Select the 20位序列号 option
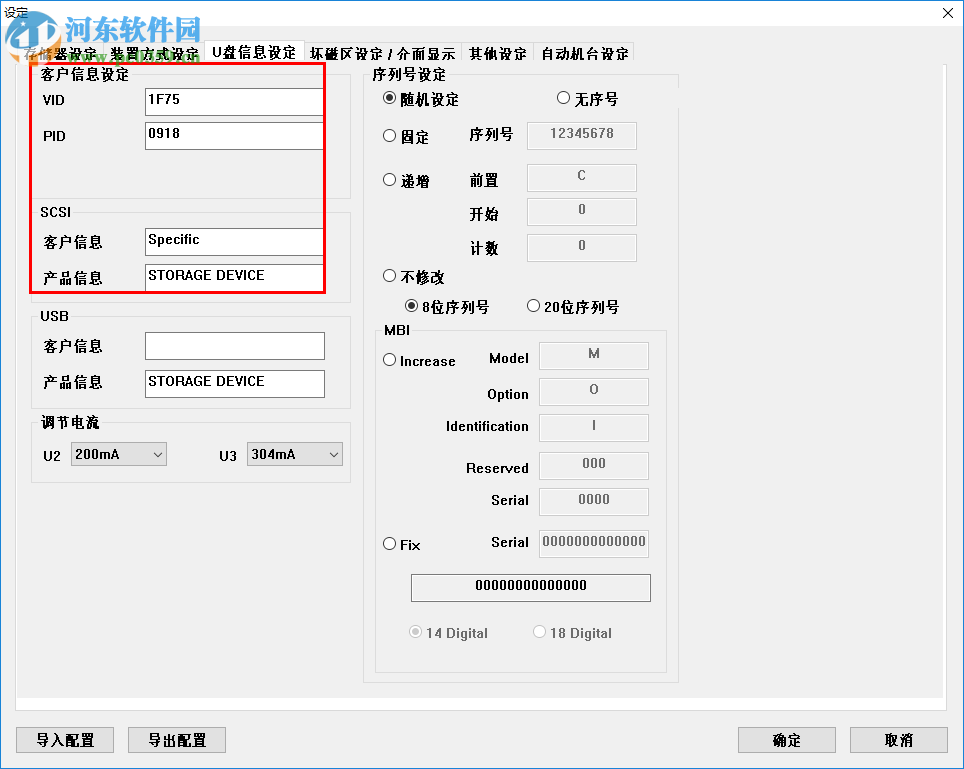This screenshot has height=769, width=964. point(535,306)
